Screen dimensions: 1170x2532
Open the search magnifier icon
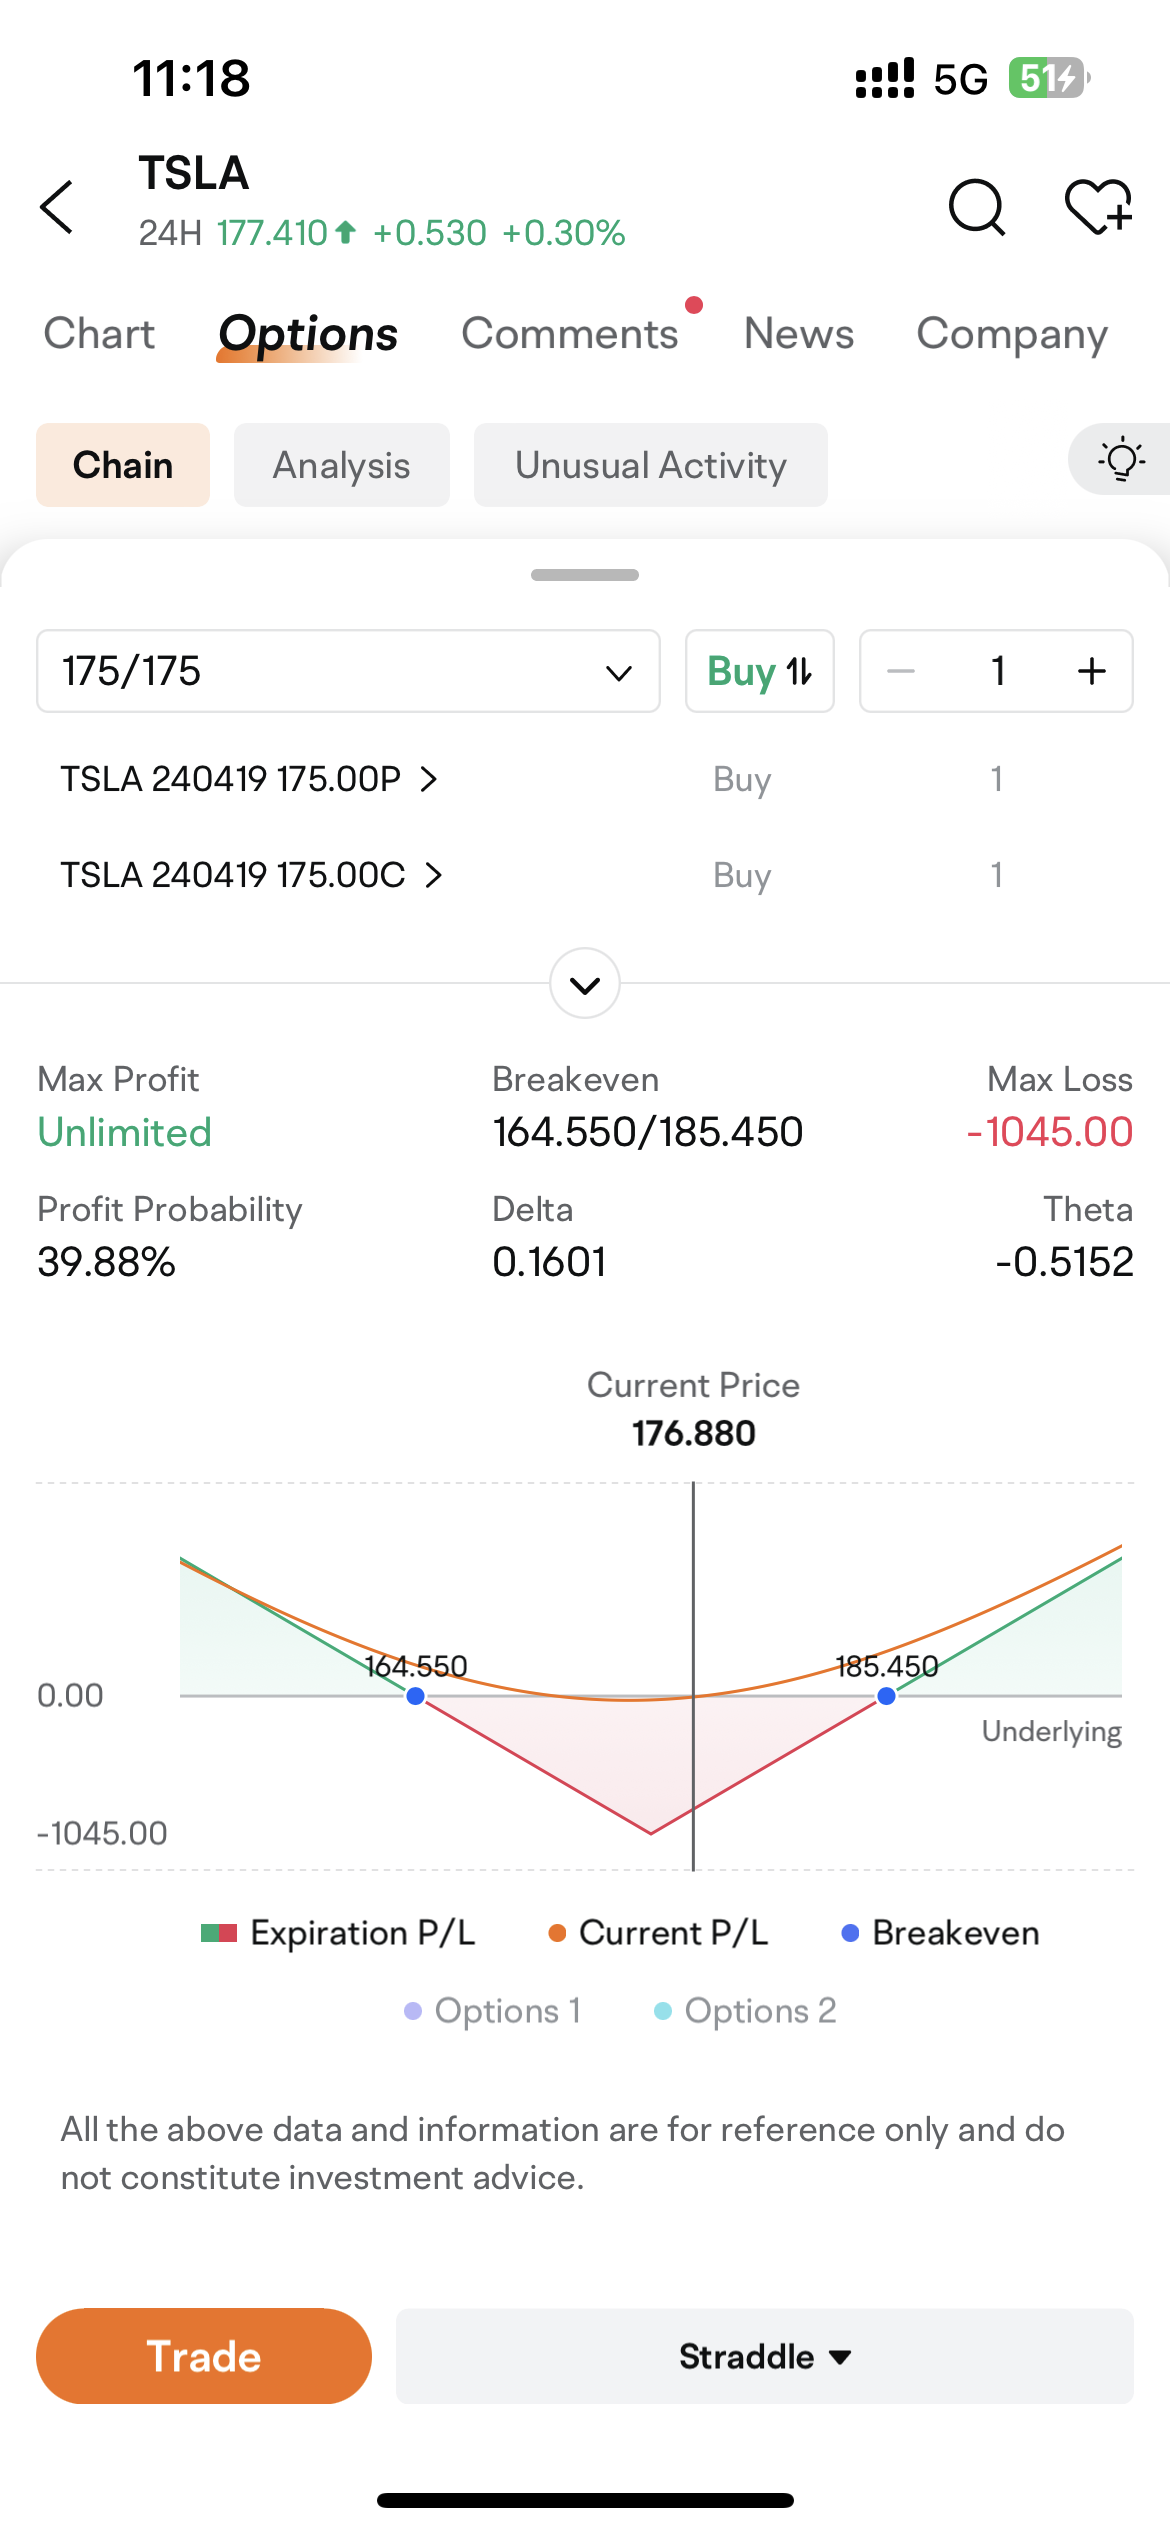[x=976, y=207]
